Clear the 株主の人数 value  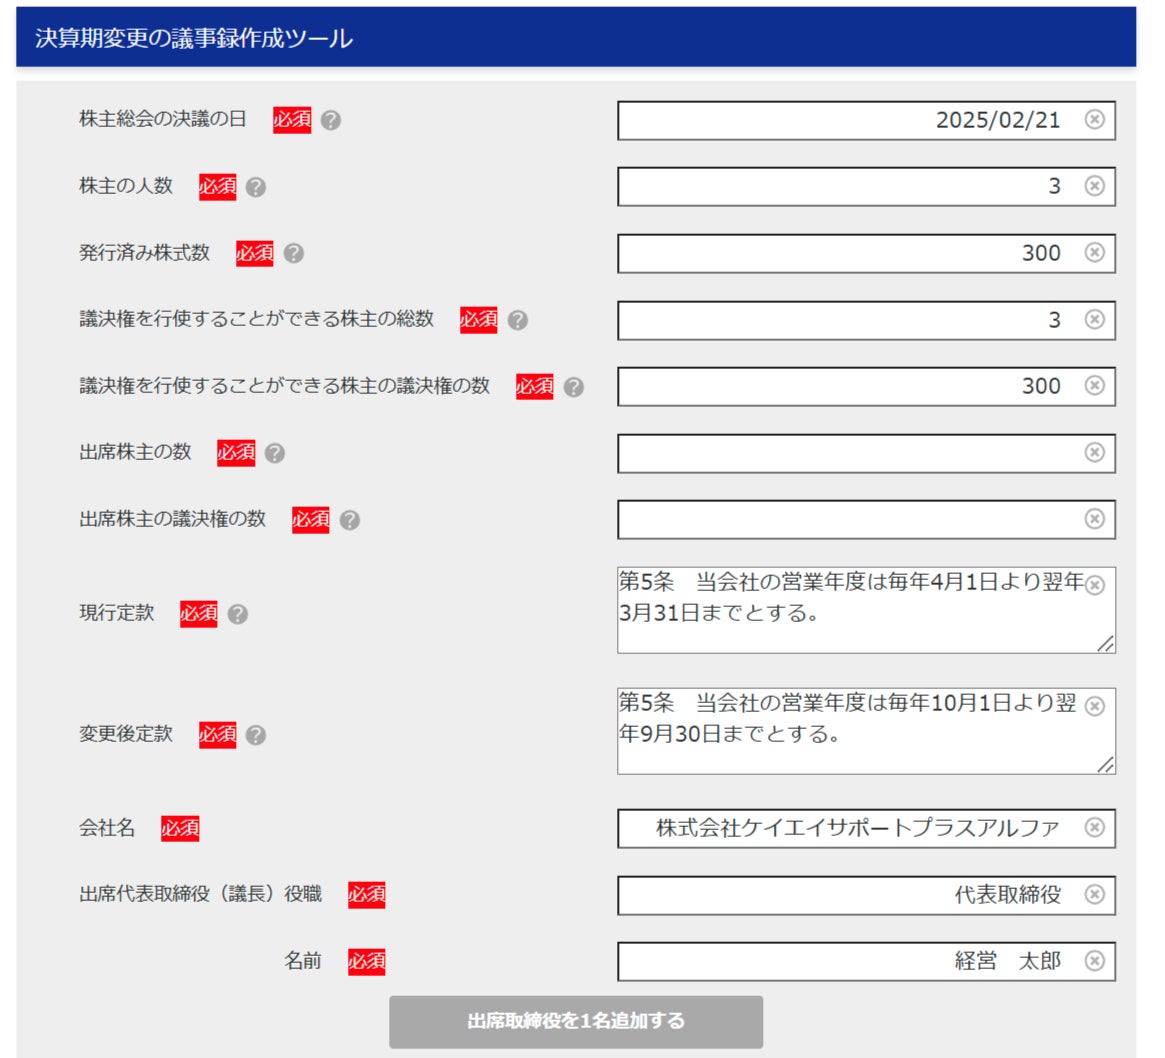(x=1094, y=186)
